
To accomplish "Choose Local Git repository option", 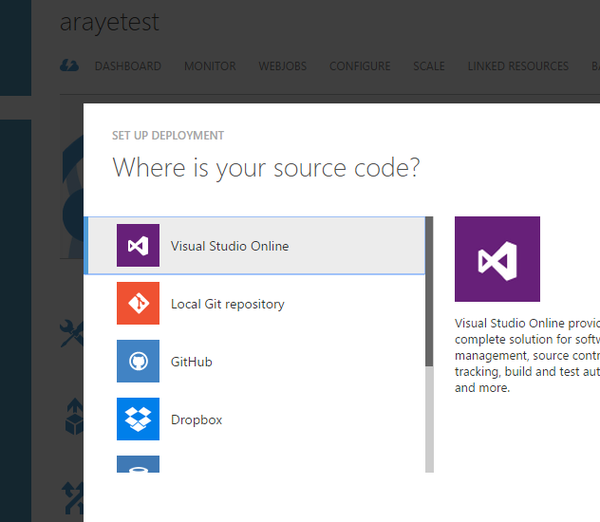I will pyautogui.click(x=254, y=303).
